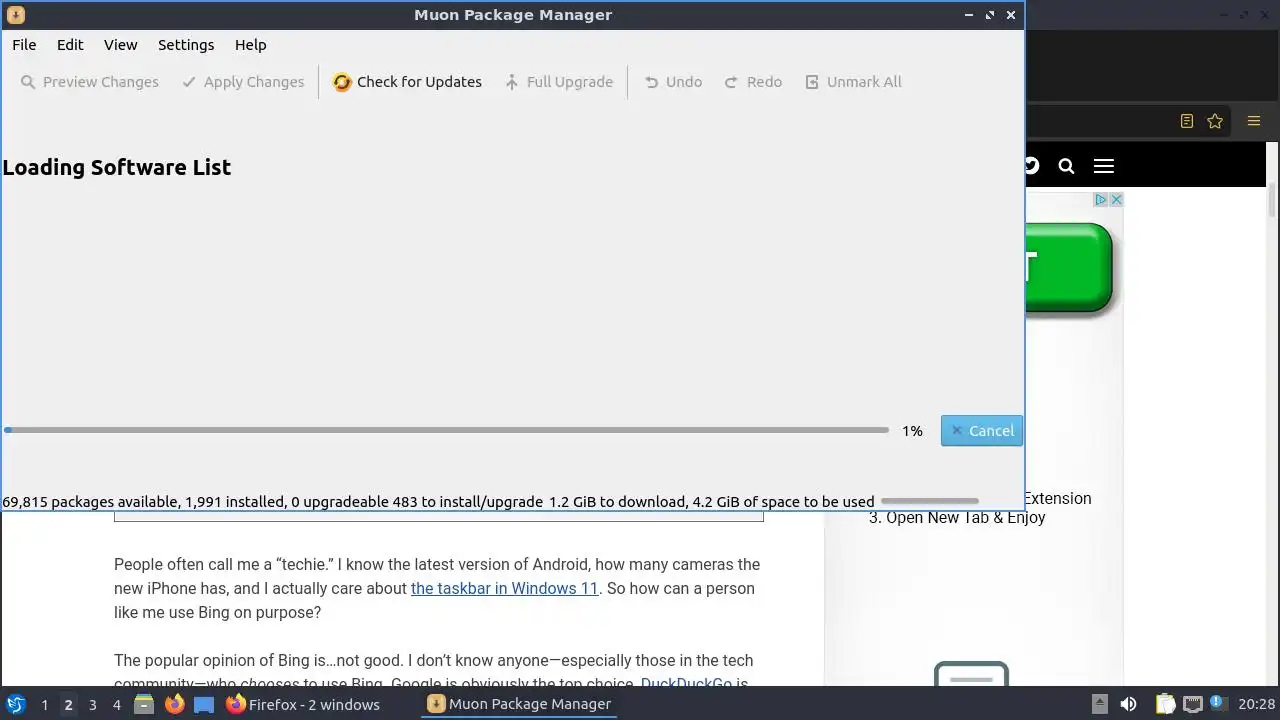Viewport: 1280px width, 720px height.
Task: Open the Help menu
Action: [x=250, y=45]
